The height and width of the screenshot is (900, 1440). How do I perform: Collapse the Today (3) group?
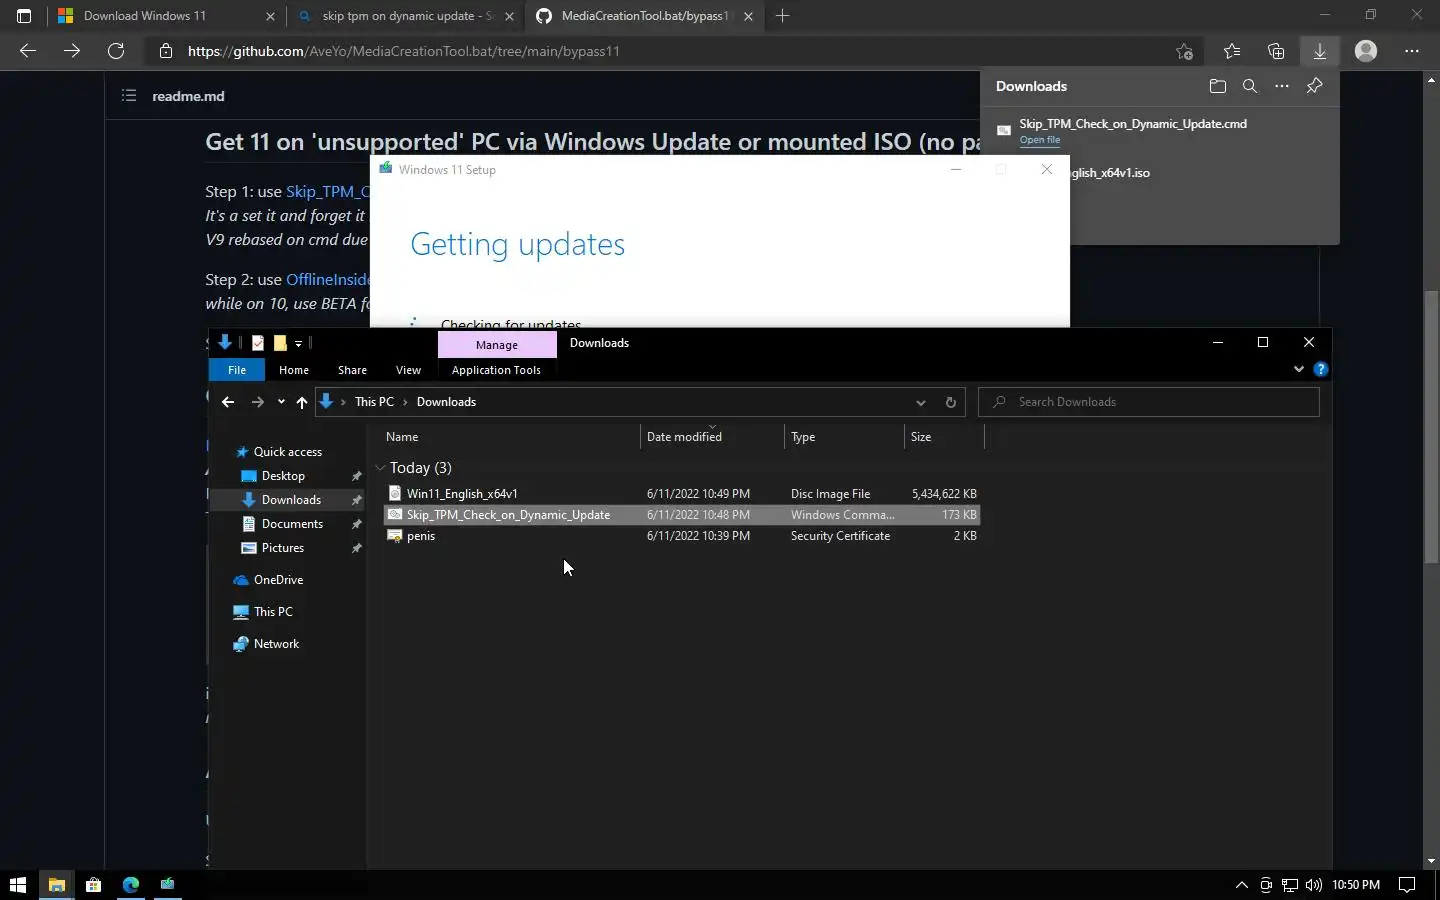pos(380,467)
